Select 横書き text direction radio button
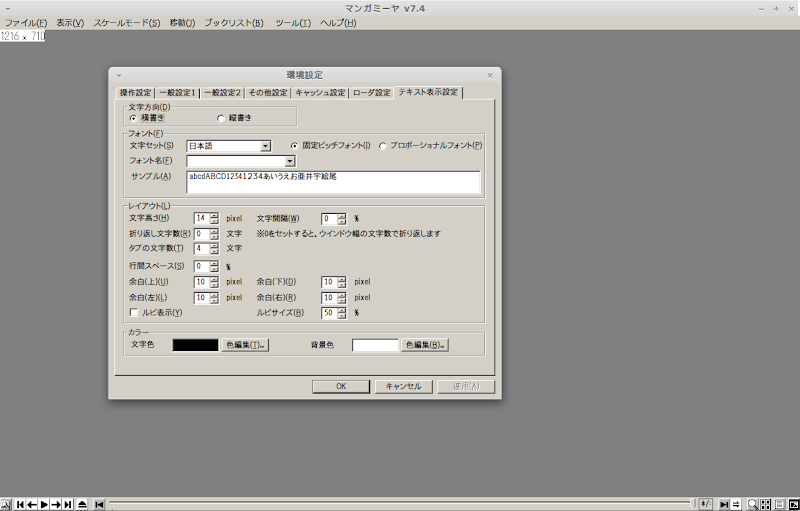800x511 pixels. [134, 118]
